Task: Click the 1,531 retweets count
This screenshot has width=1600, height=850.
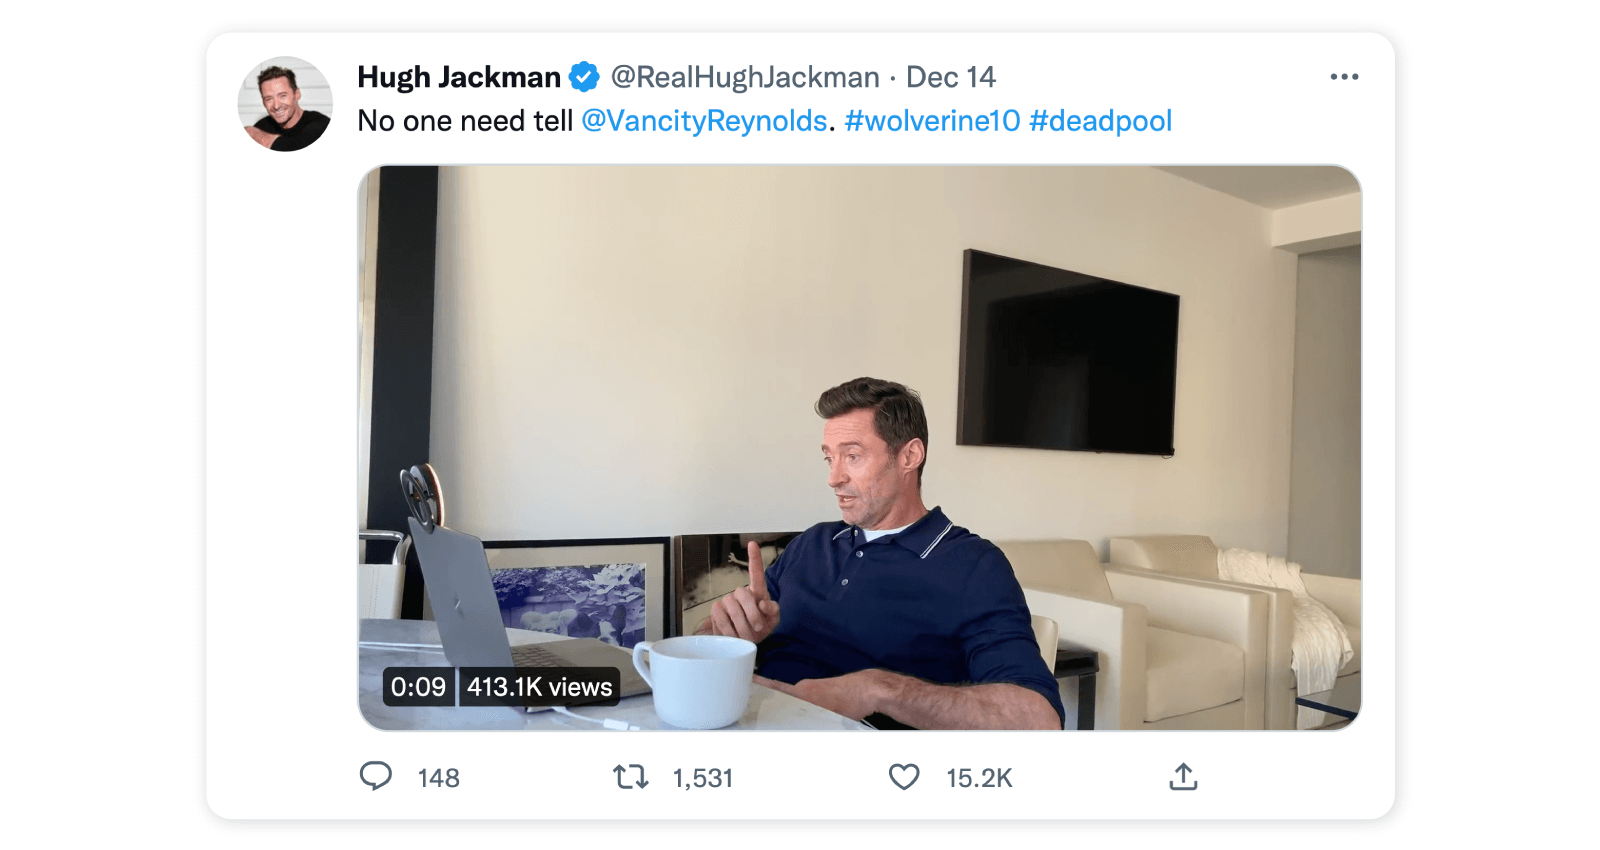Action: coord(702,778)
